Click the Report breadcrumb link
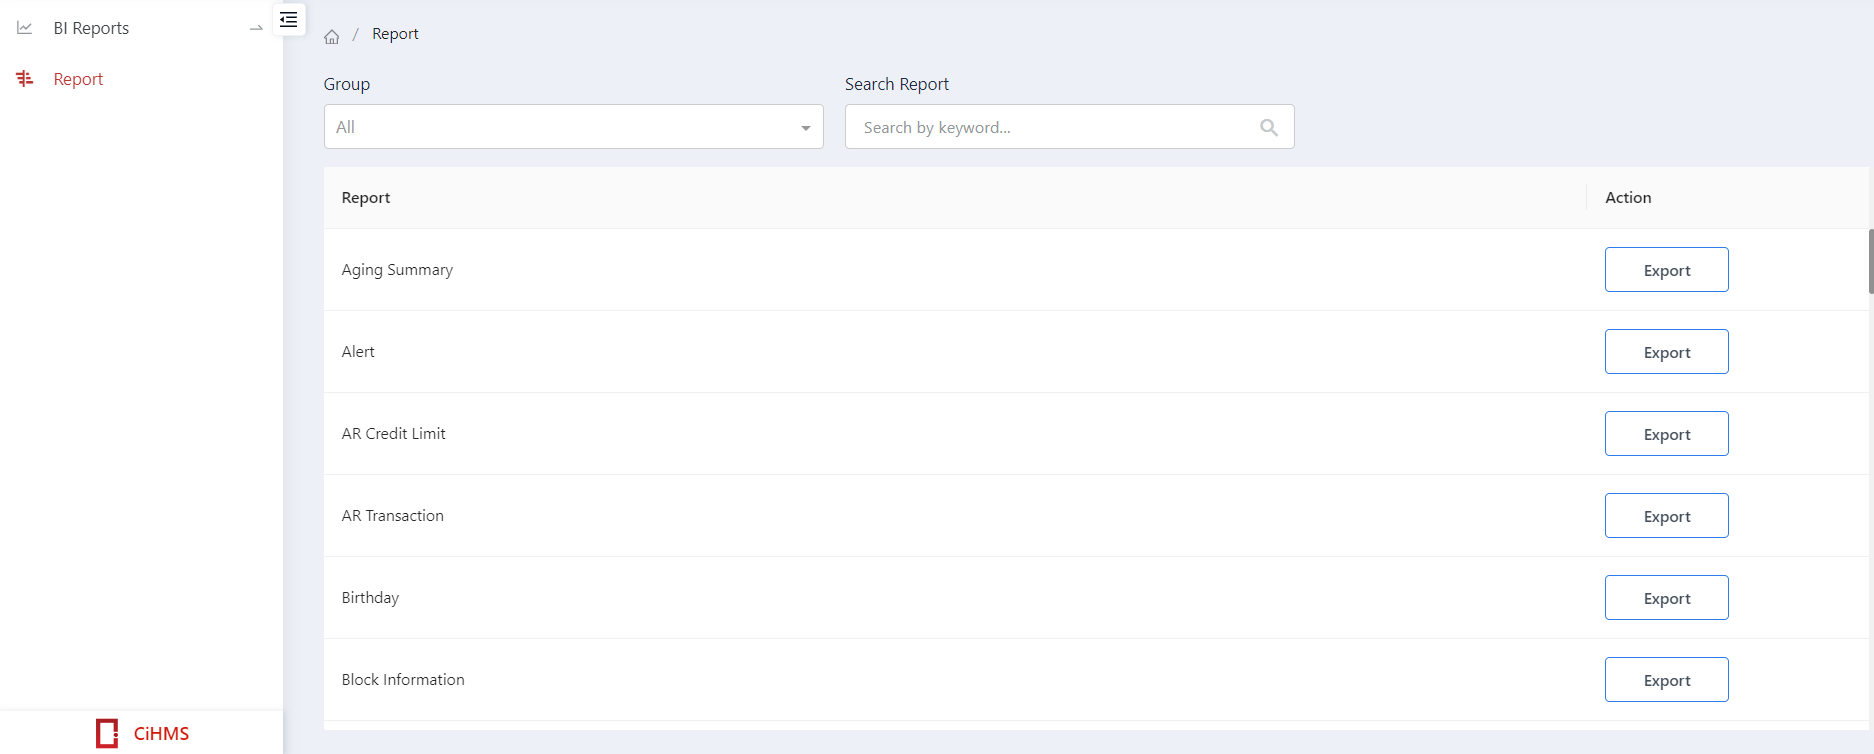This screenshot has height=754, width=1874. coord(395,34)
